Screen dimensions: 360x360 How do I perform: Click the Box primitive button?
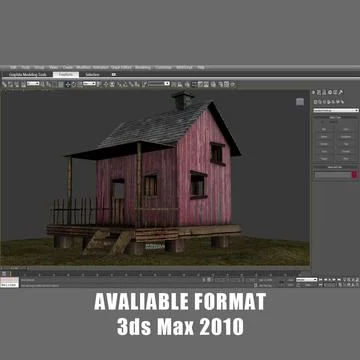(x=324, y=129)
